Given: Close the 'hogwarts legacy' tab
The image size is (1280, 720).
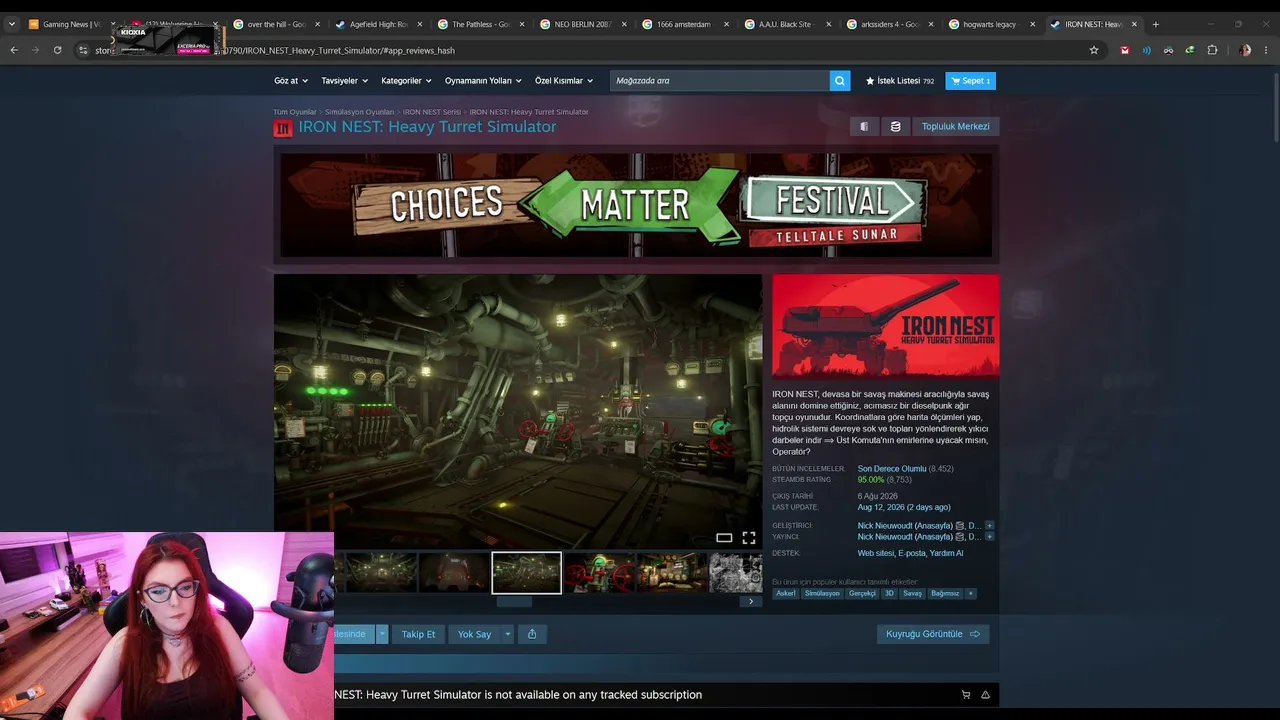Looking at the screenshot, I should [1032, 24].
